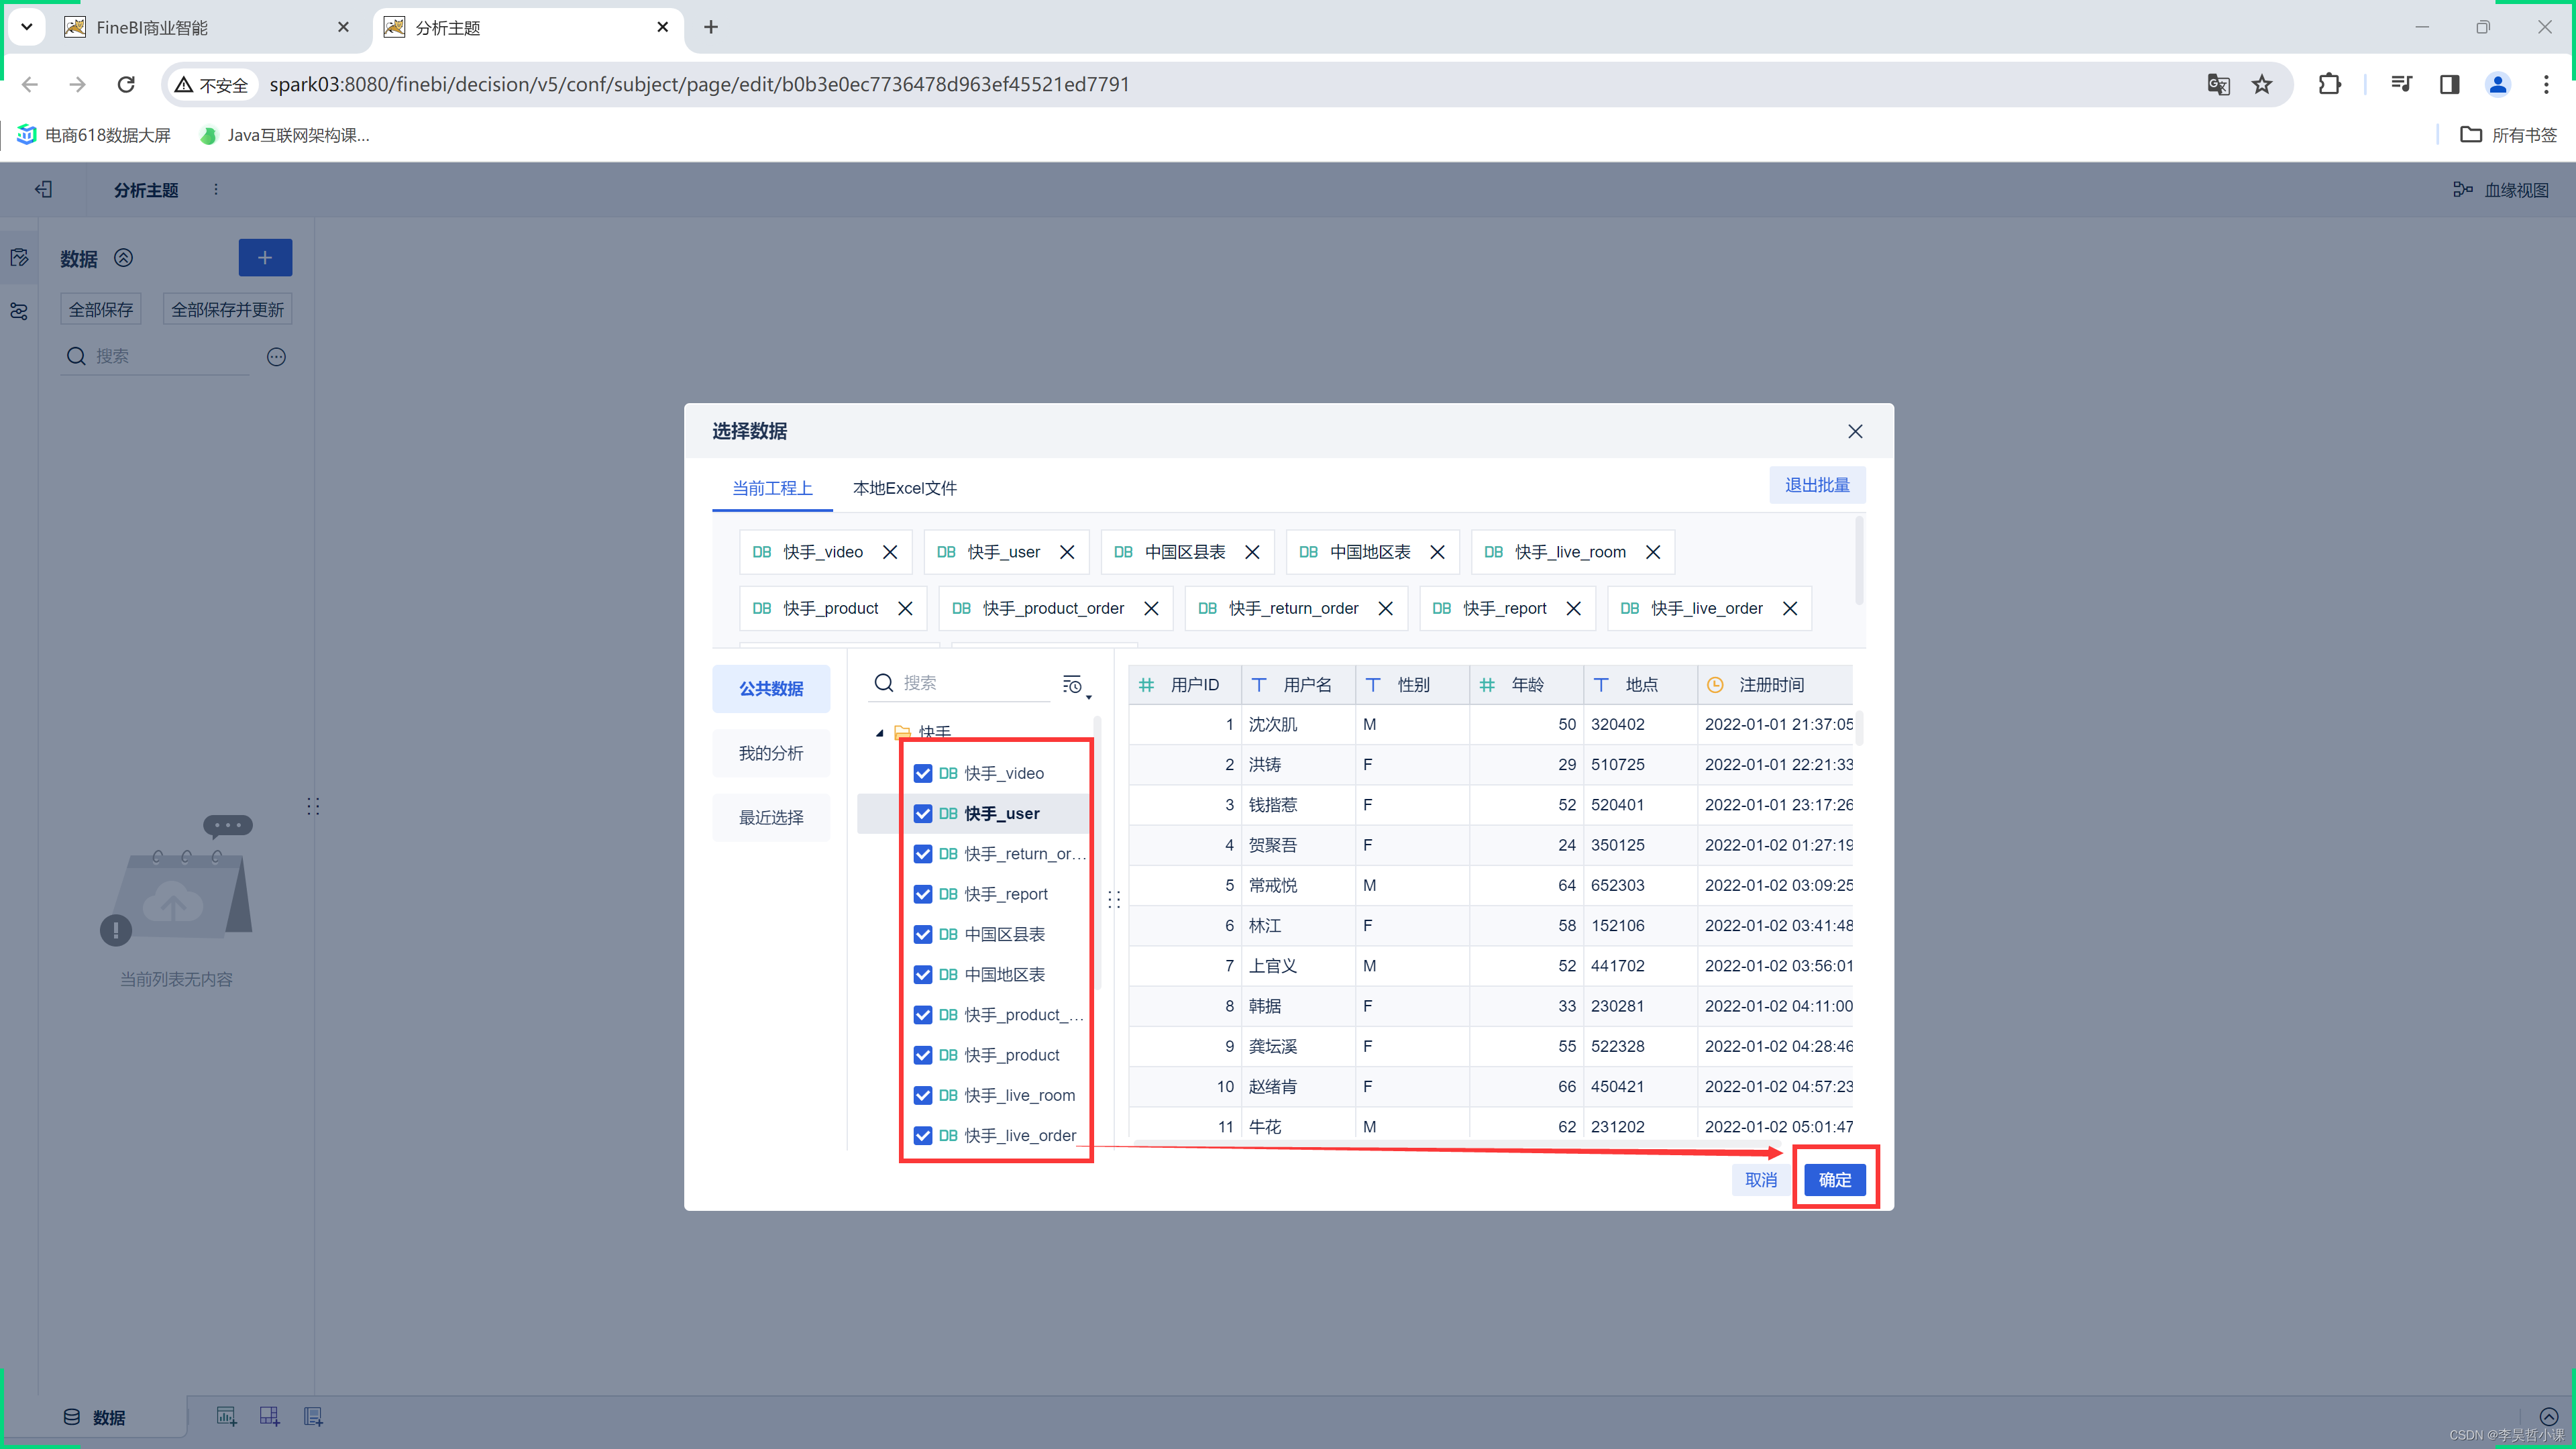Remove 快手_product tag from selection
Screen dimensions: 2576x1449
tap(905, 608)
